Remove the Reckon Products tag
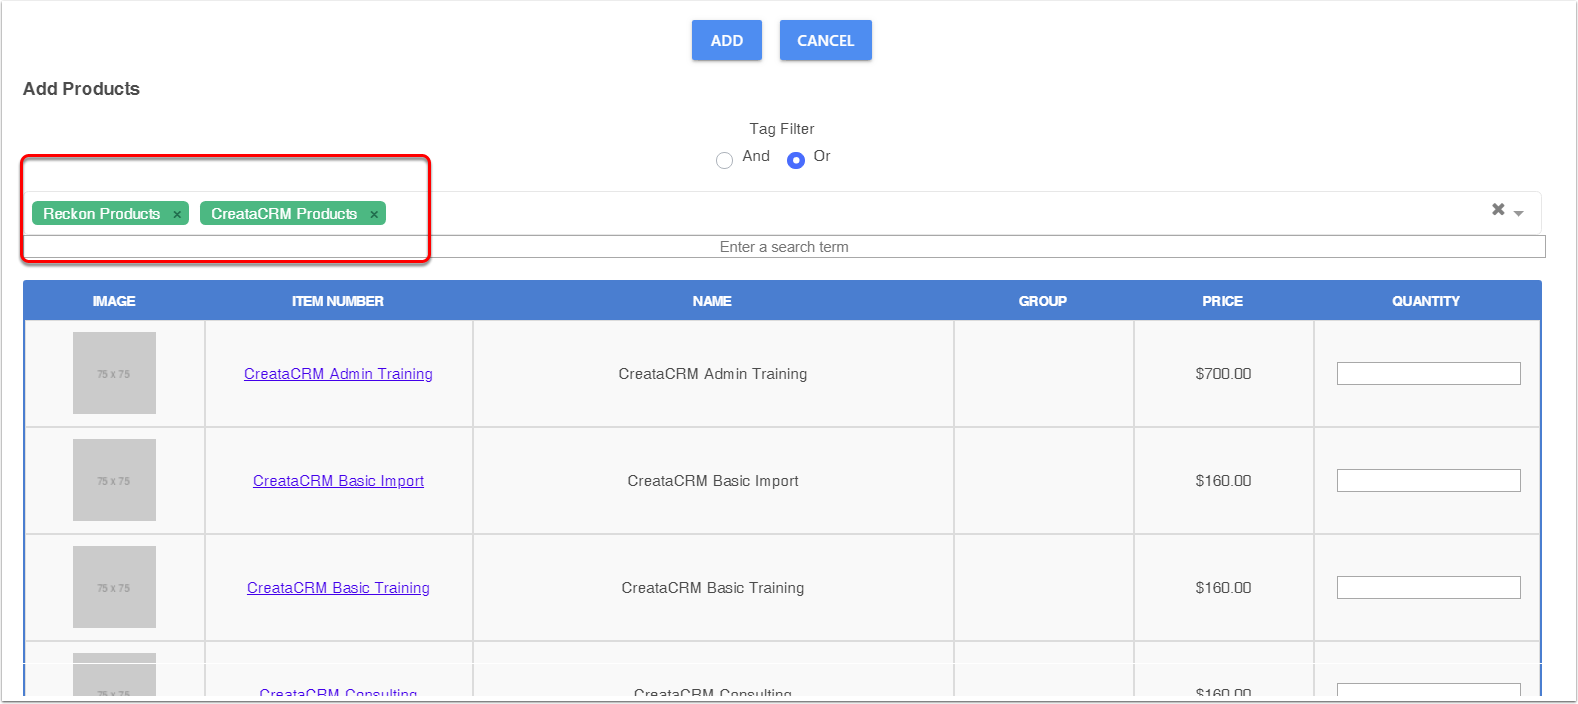 [177, 214]
